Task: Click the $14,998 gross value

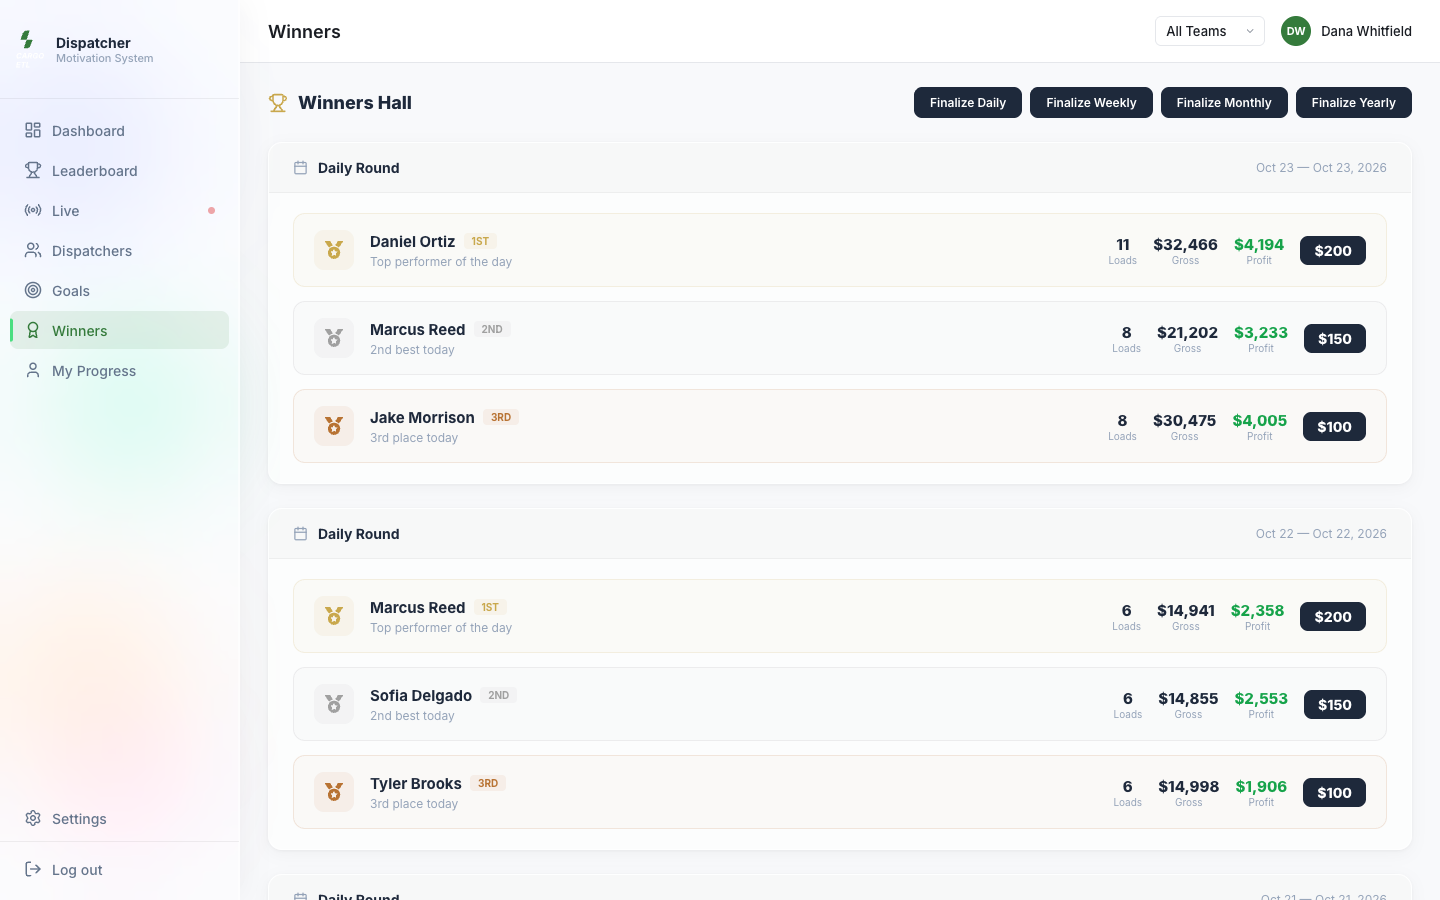Action: point(1189,787)
